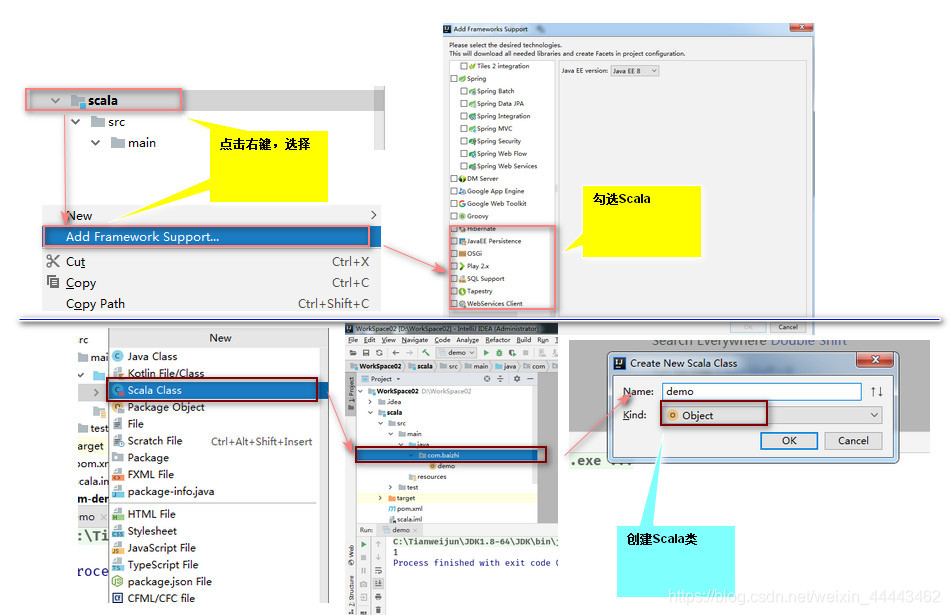Click Cancel in Create New Scala Class dialog
The image size is (950, 615).
[853, 440]
